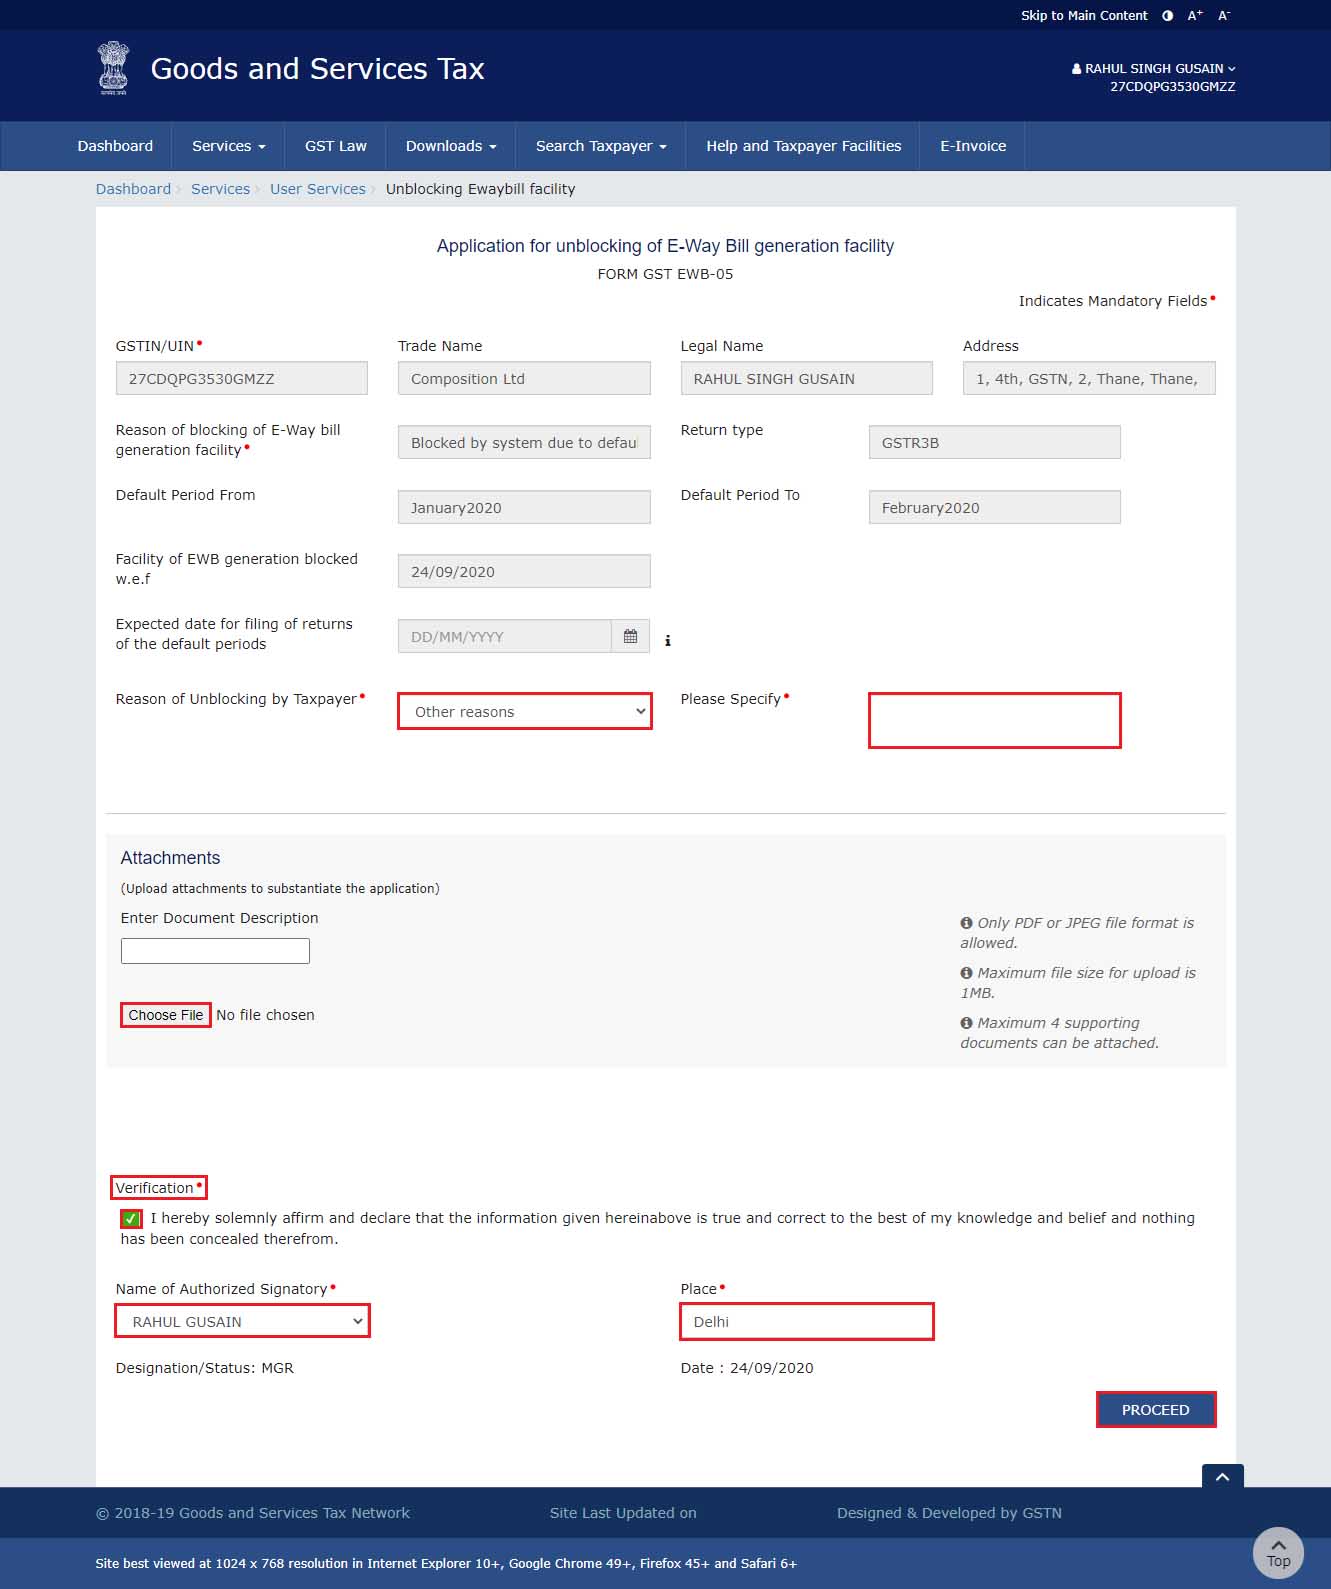
Task: Click Choose File to upload attachment
Action: (165, 1015)
